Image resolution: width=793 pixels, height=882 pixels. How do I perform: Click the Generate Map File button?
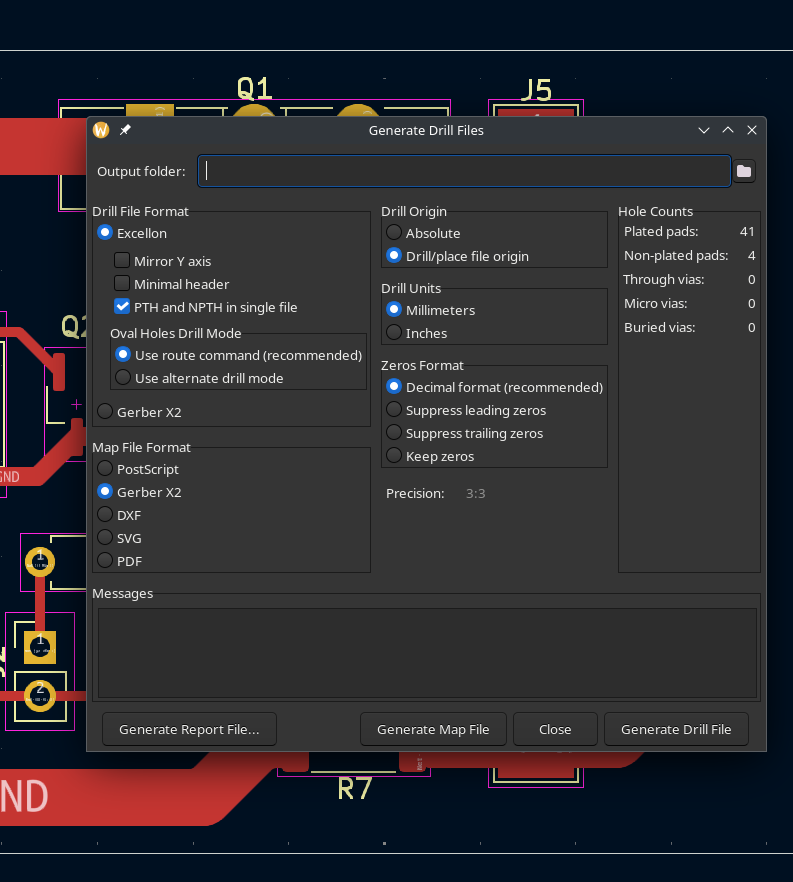433,729
